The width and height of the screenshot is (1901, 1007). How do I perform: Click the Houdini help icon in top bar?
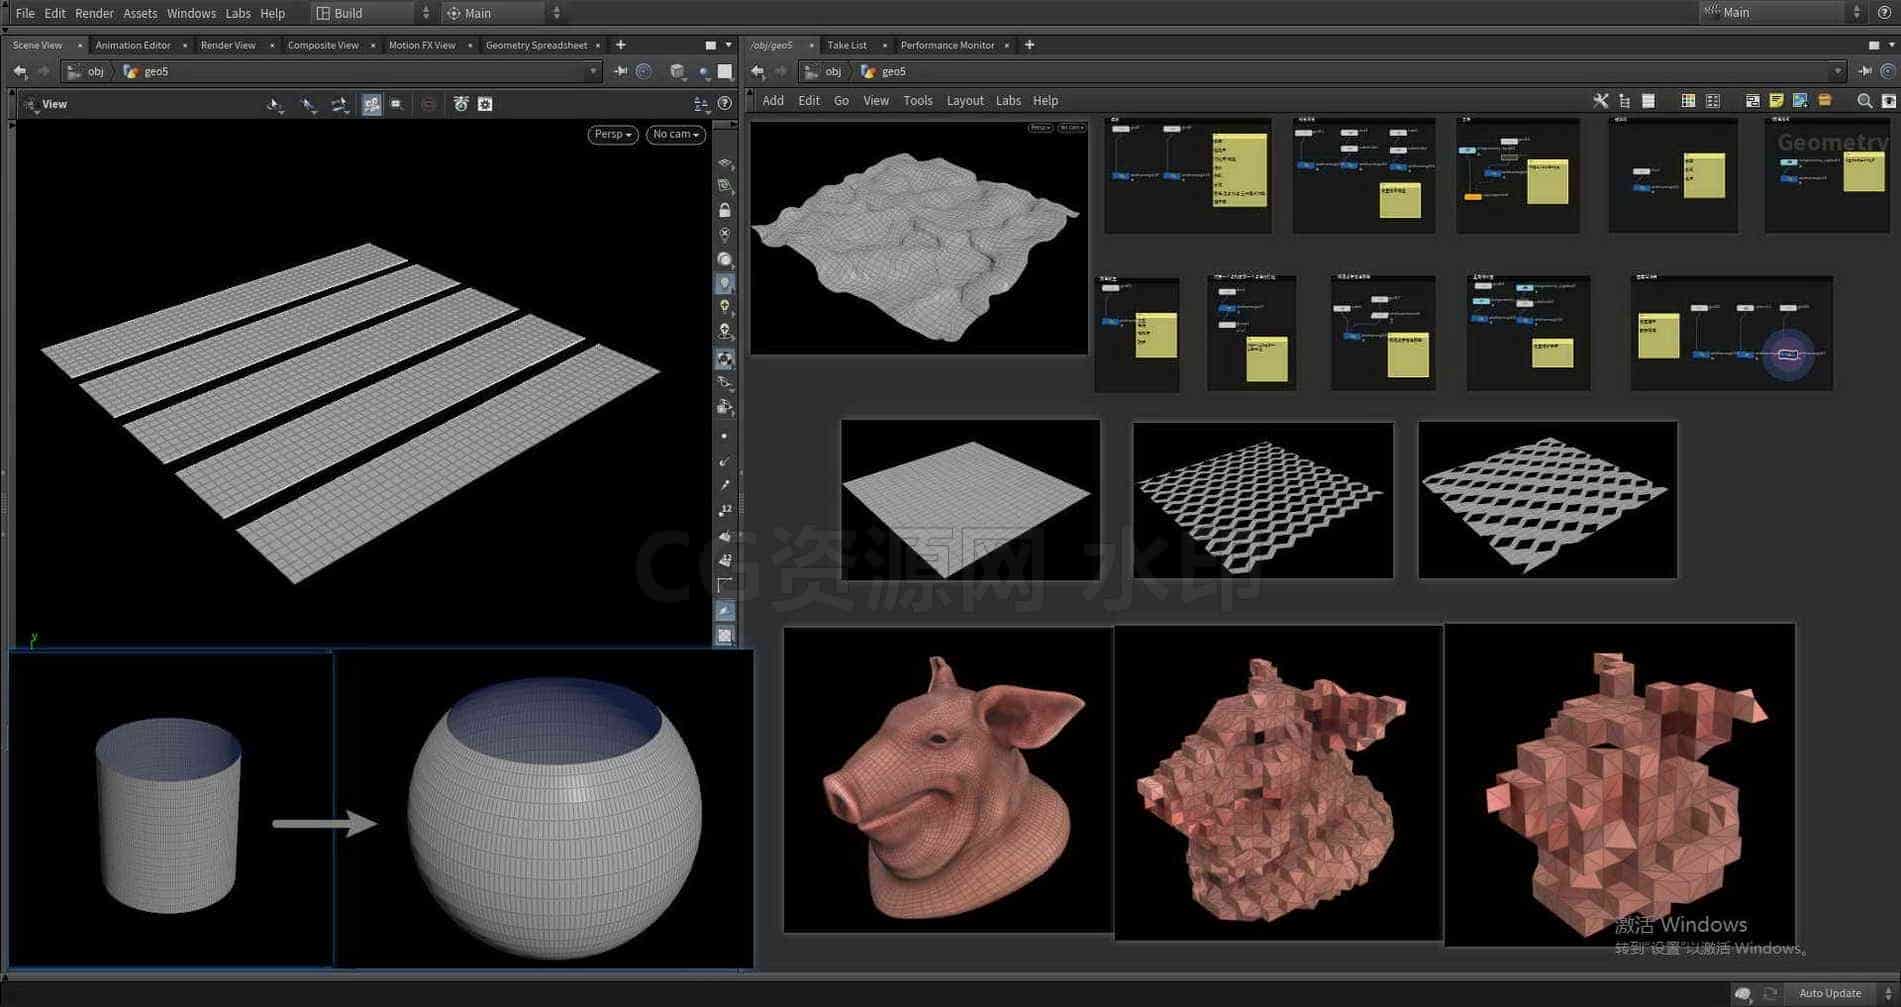1885,13
